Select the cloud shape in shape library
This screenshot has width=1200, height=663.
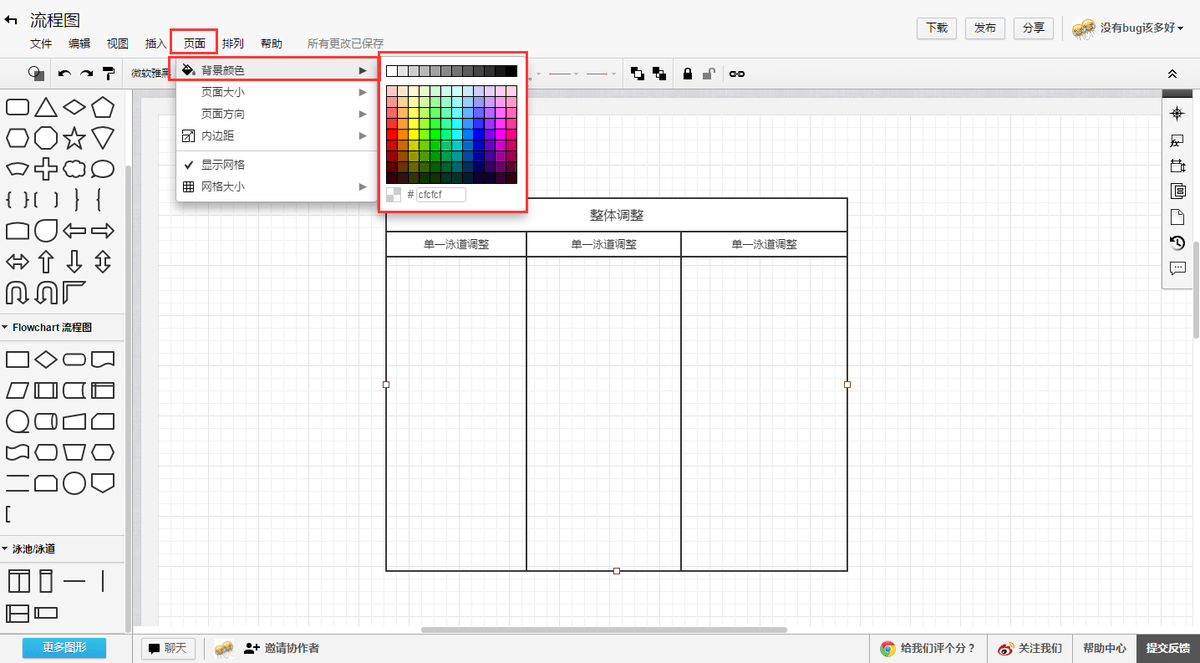(74, 169)
